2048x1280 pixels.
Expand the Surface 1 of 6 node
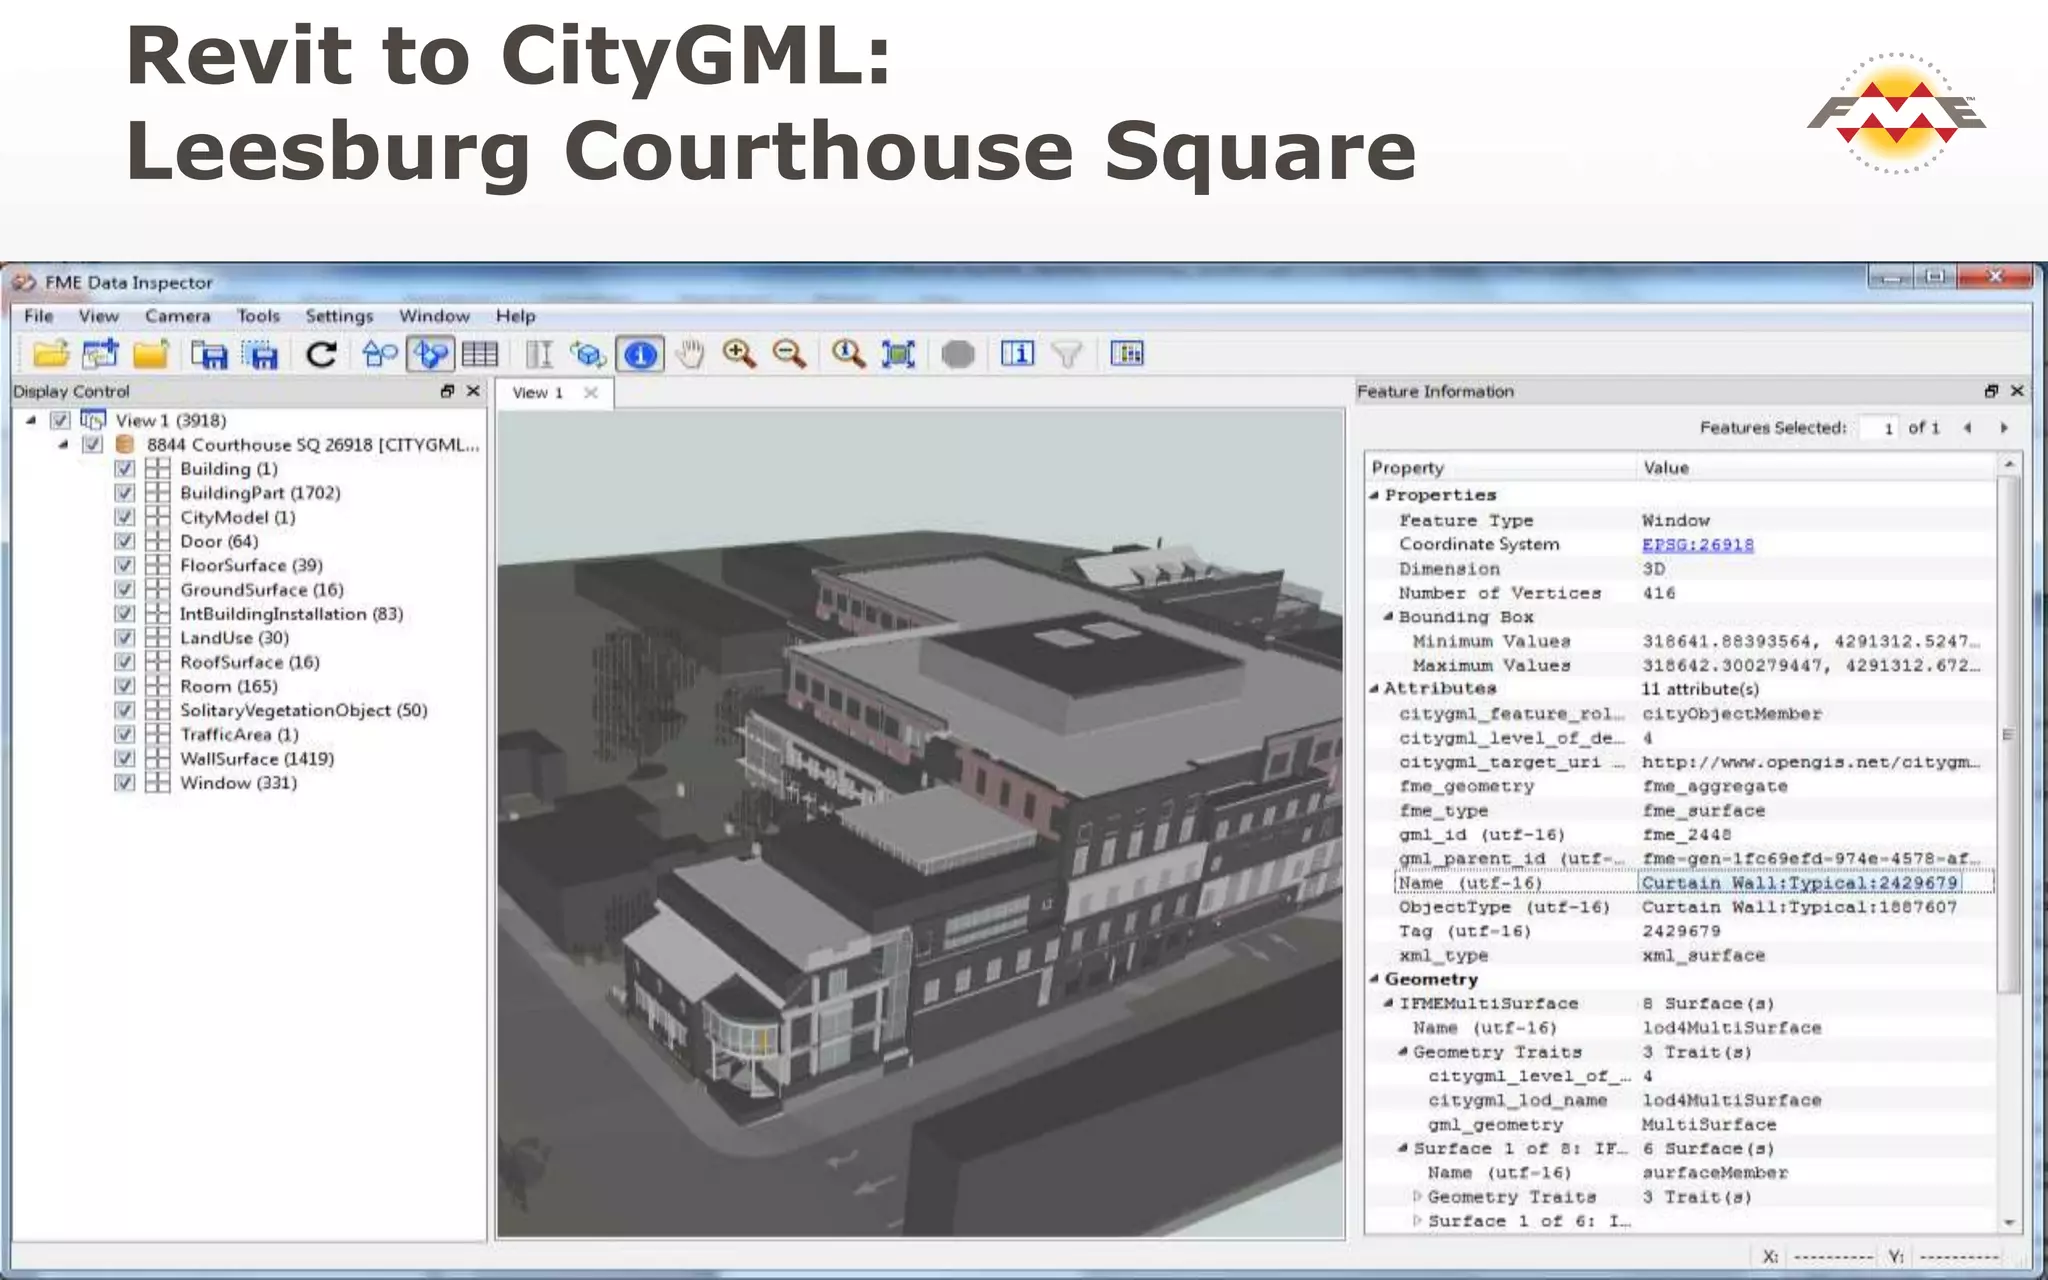pyautogui.click(x=1417, y=1220)
